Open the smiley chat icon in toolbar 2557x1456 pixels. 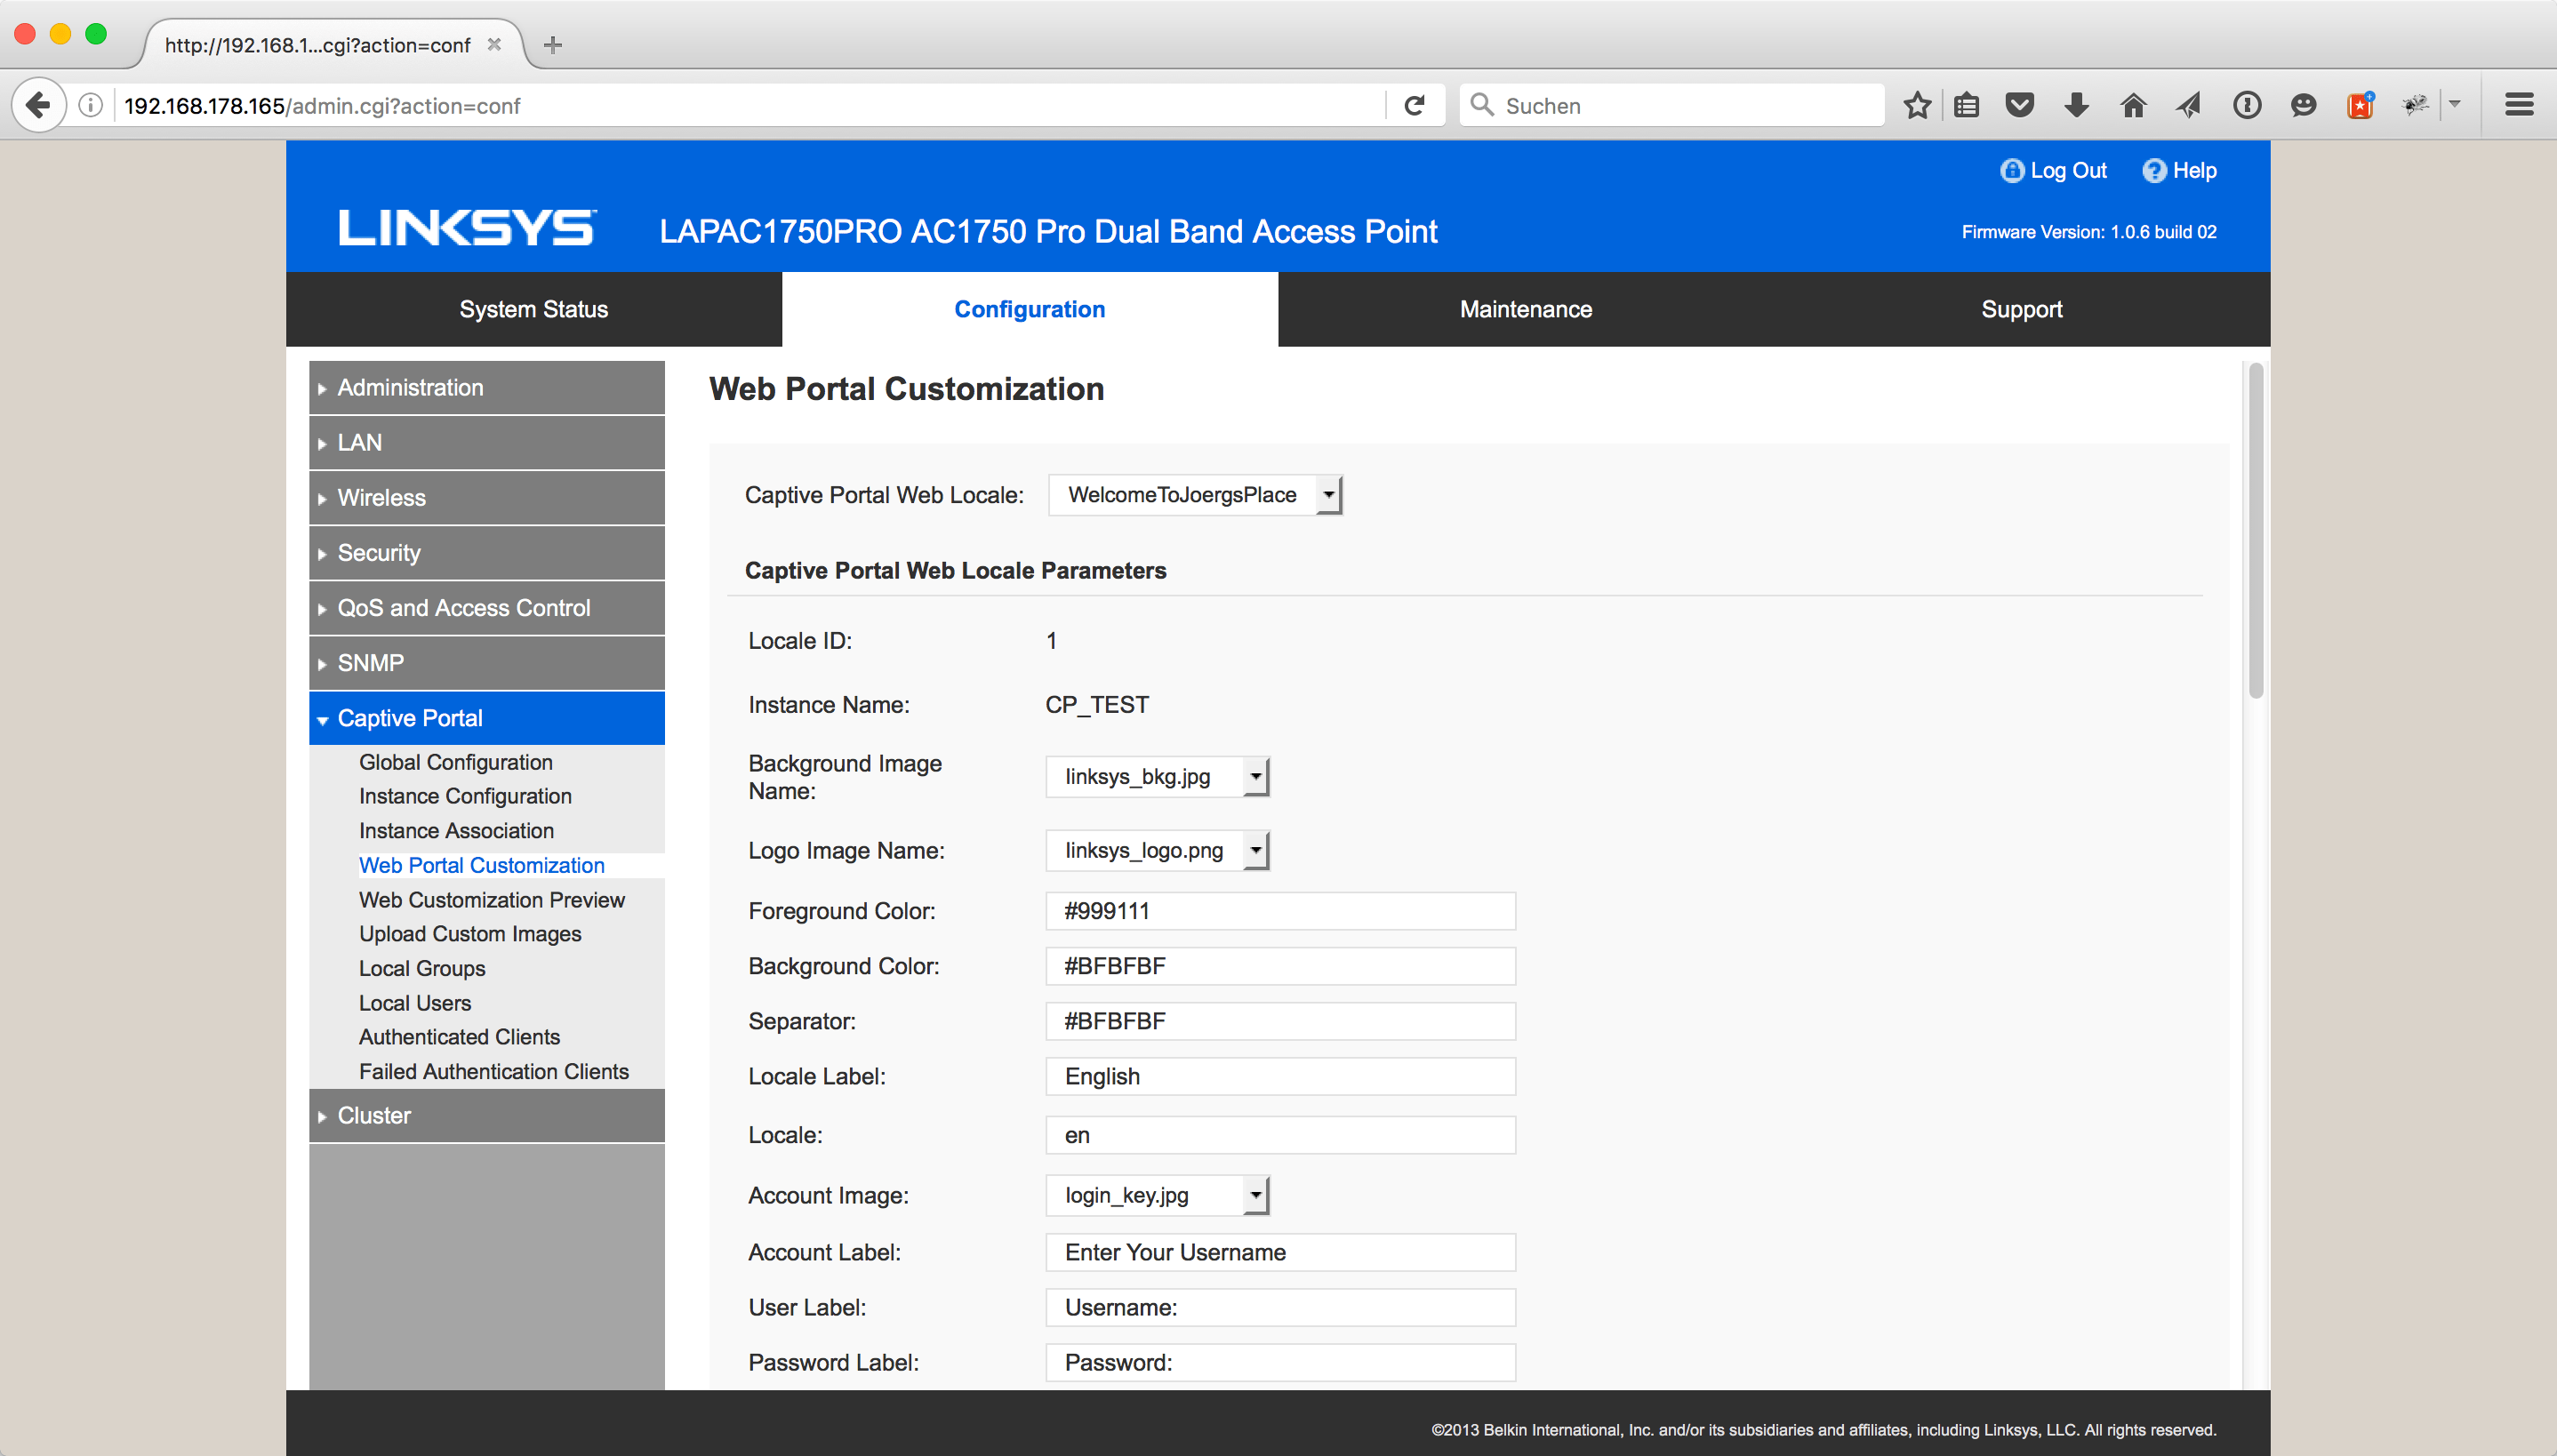pyautogui.click(x=2303, y=105)
